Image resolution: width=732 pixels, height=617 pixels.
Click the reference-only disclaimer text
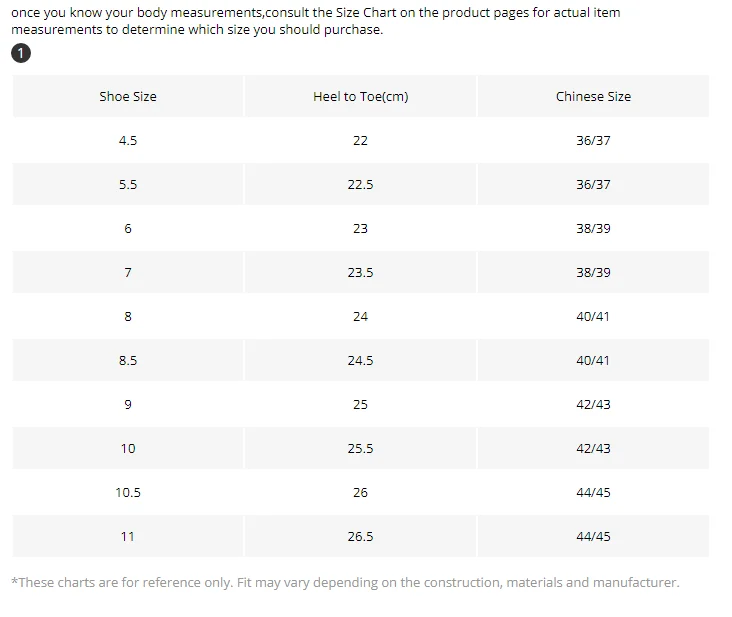[x=345, y=583]
